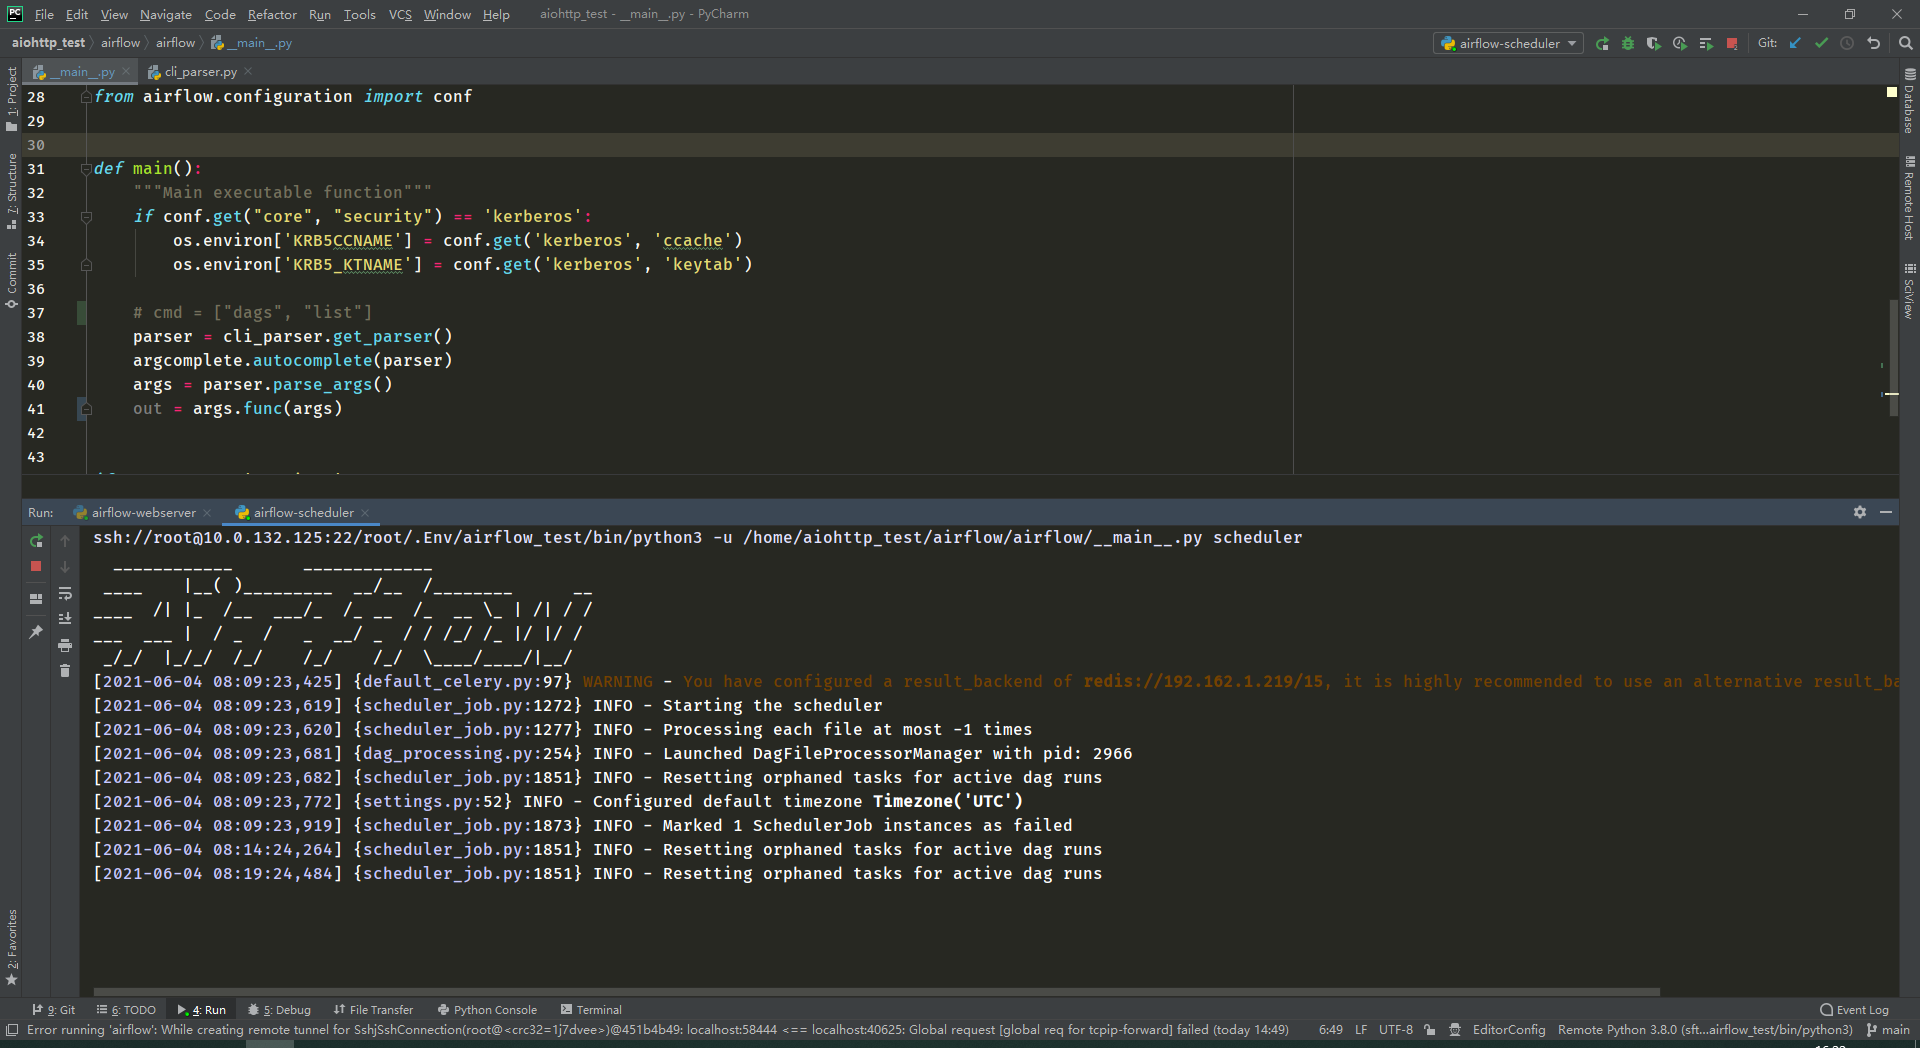Click the console horizontal scrollbar
Screen dimensions: 1920x1048
coord(876,992)
